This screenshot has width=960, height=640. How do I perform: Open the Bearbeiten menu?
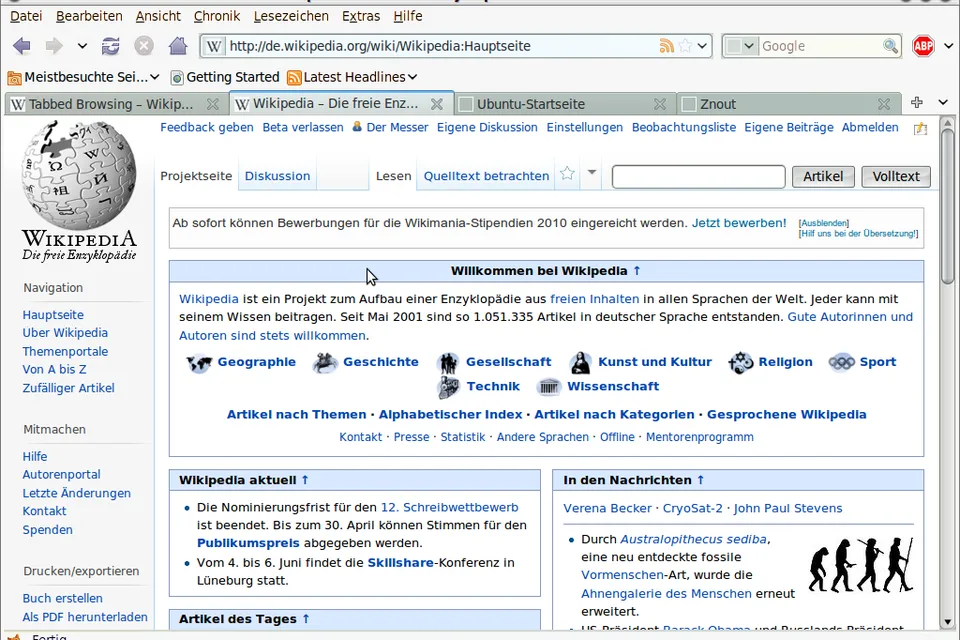[89, 16]
